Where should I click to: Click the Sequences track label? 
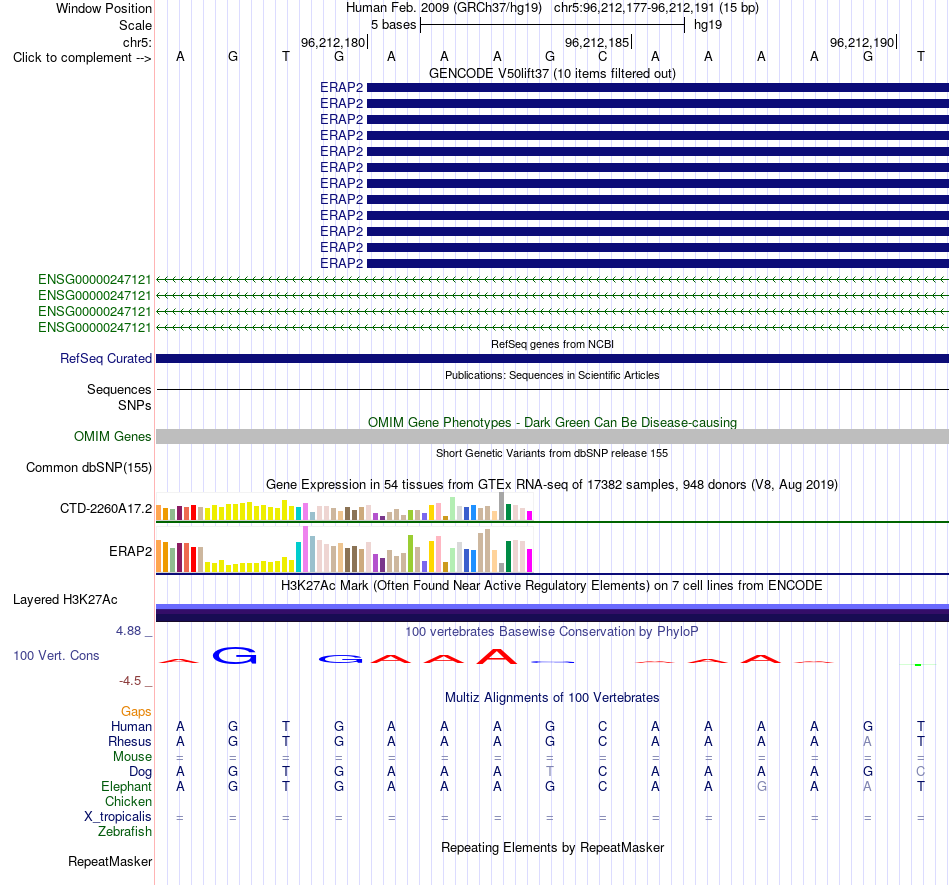pyautogui.click(x=119, y=389)
